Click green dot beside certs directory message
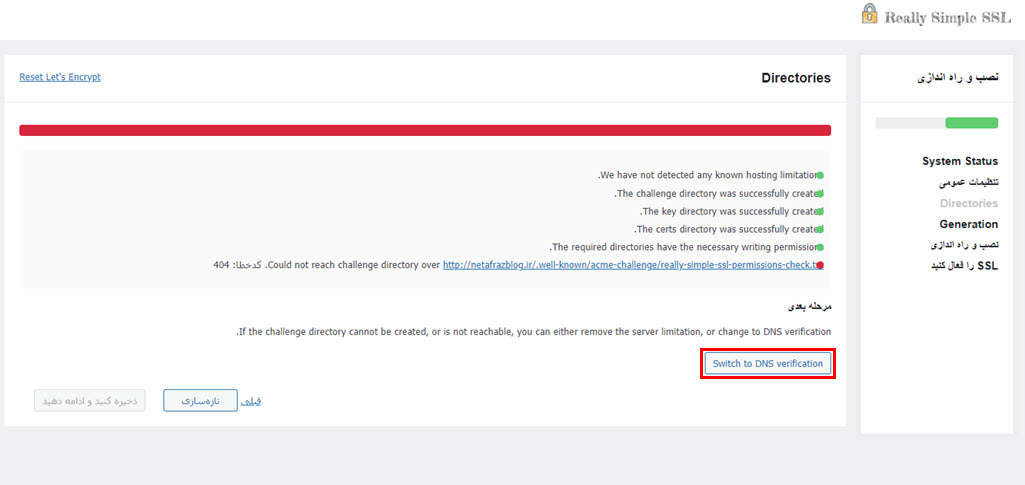 [x=820, y=229]
